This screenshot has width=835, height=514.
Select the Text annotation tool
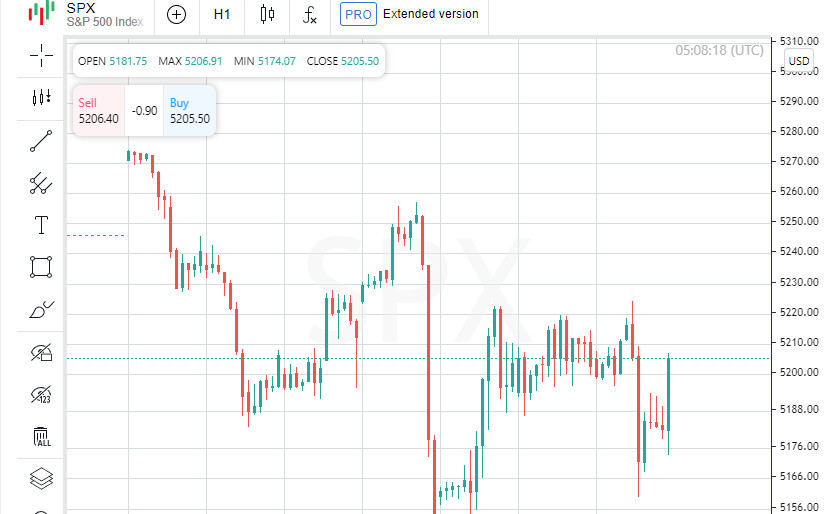[x=41, y=225]
